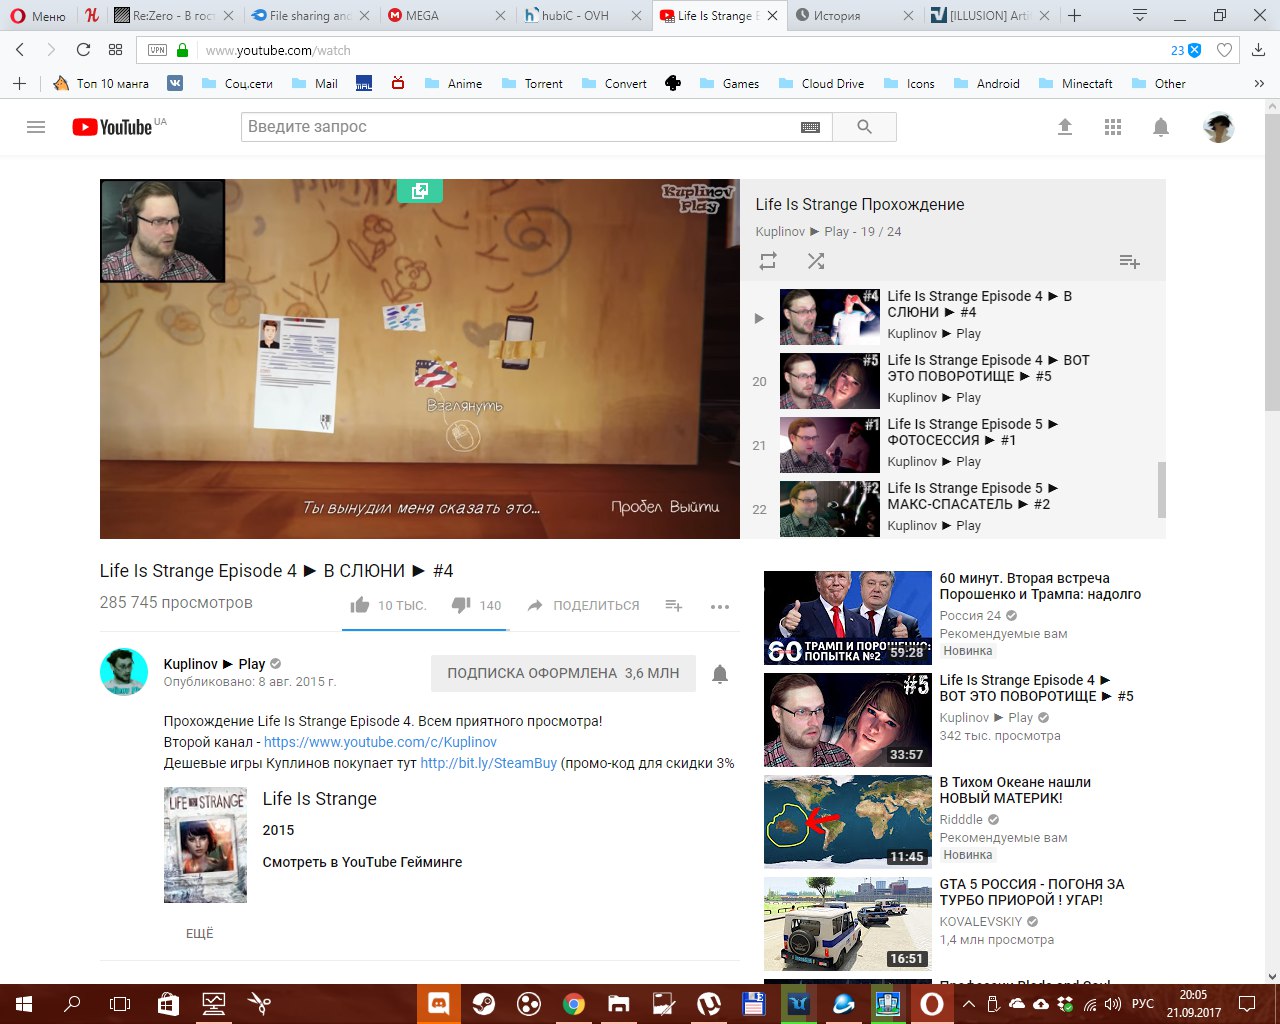Switch to the Re:Zero tab
Image resolution: width=1280 pixels, height=1024 pixels.
tap(174, 16)
